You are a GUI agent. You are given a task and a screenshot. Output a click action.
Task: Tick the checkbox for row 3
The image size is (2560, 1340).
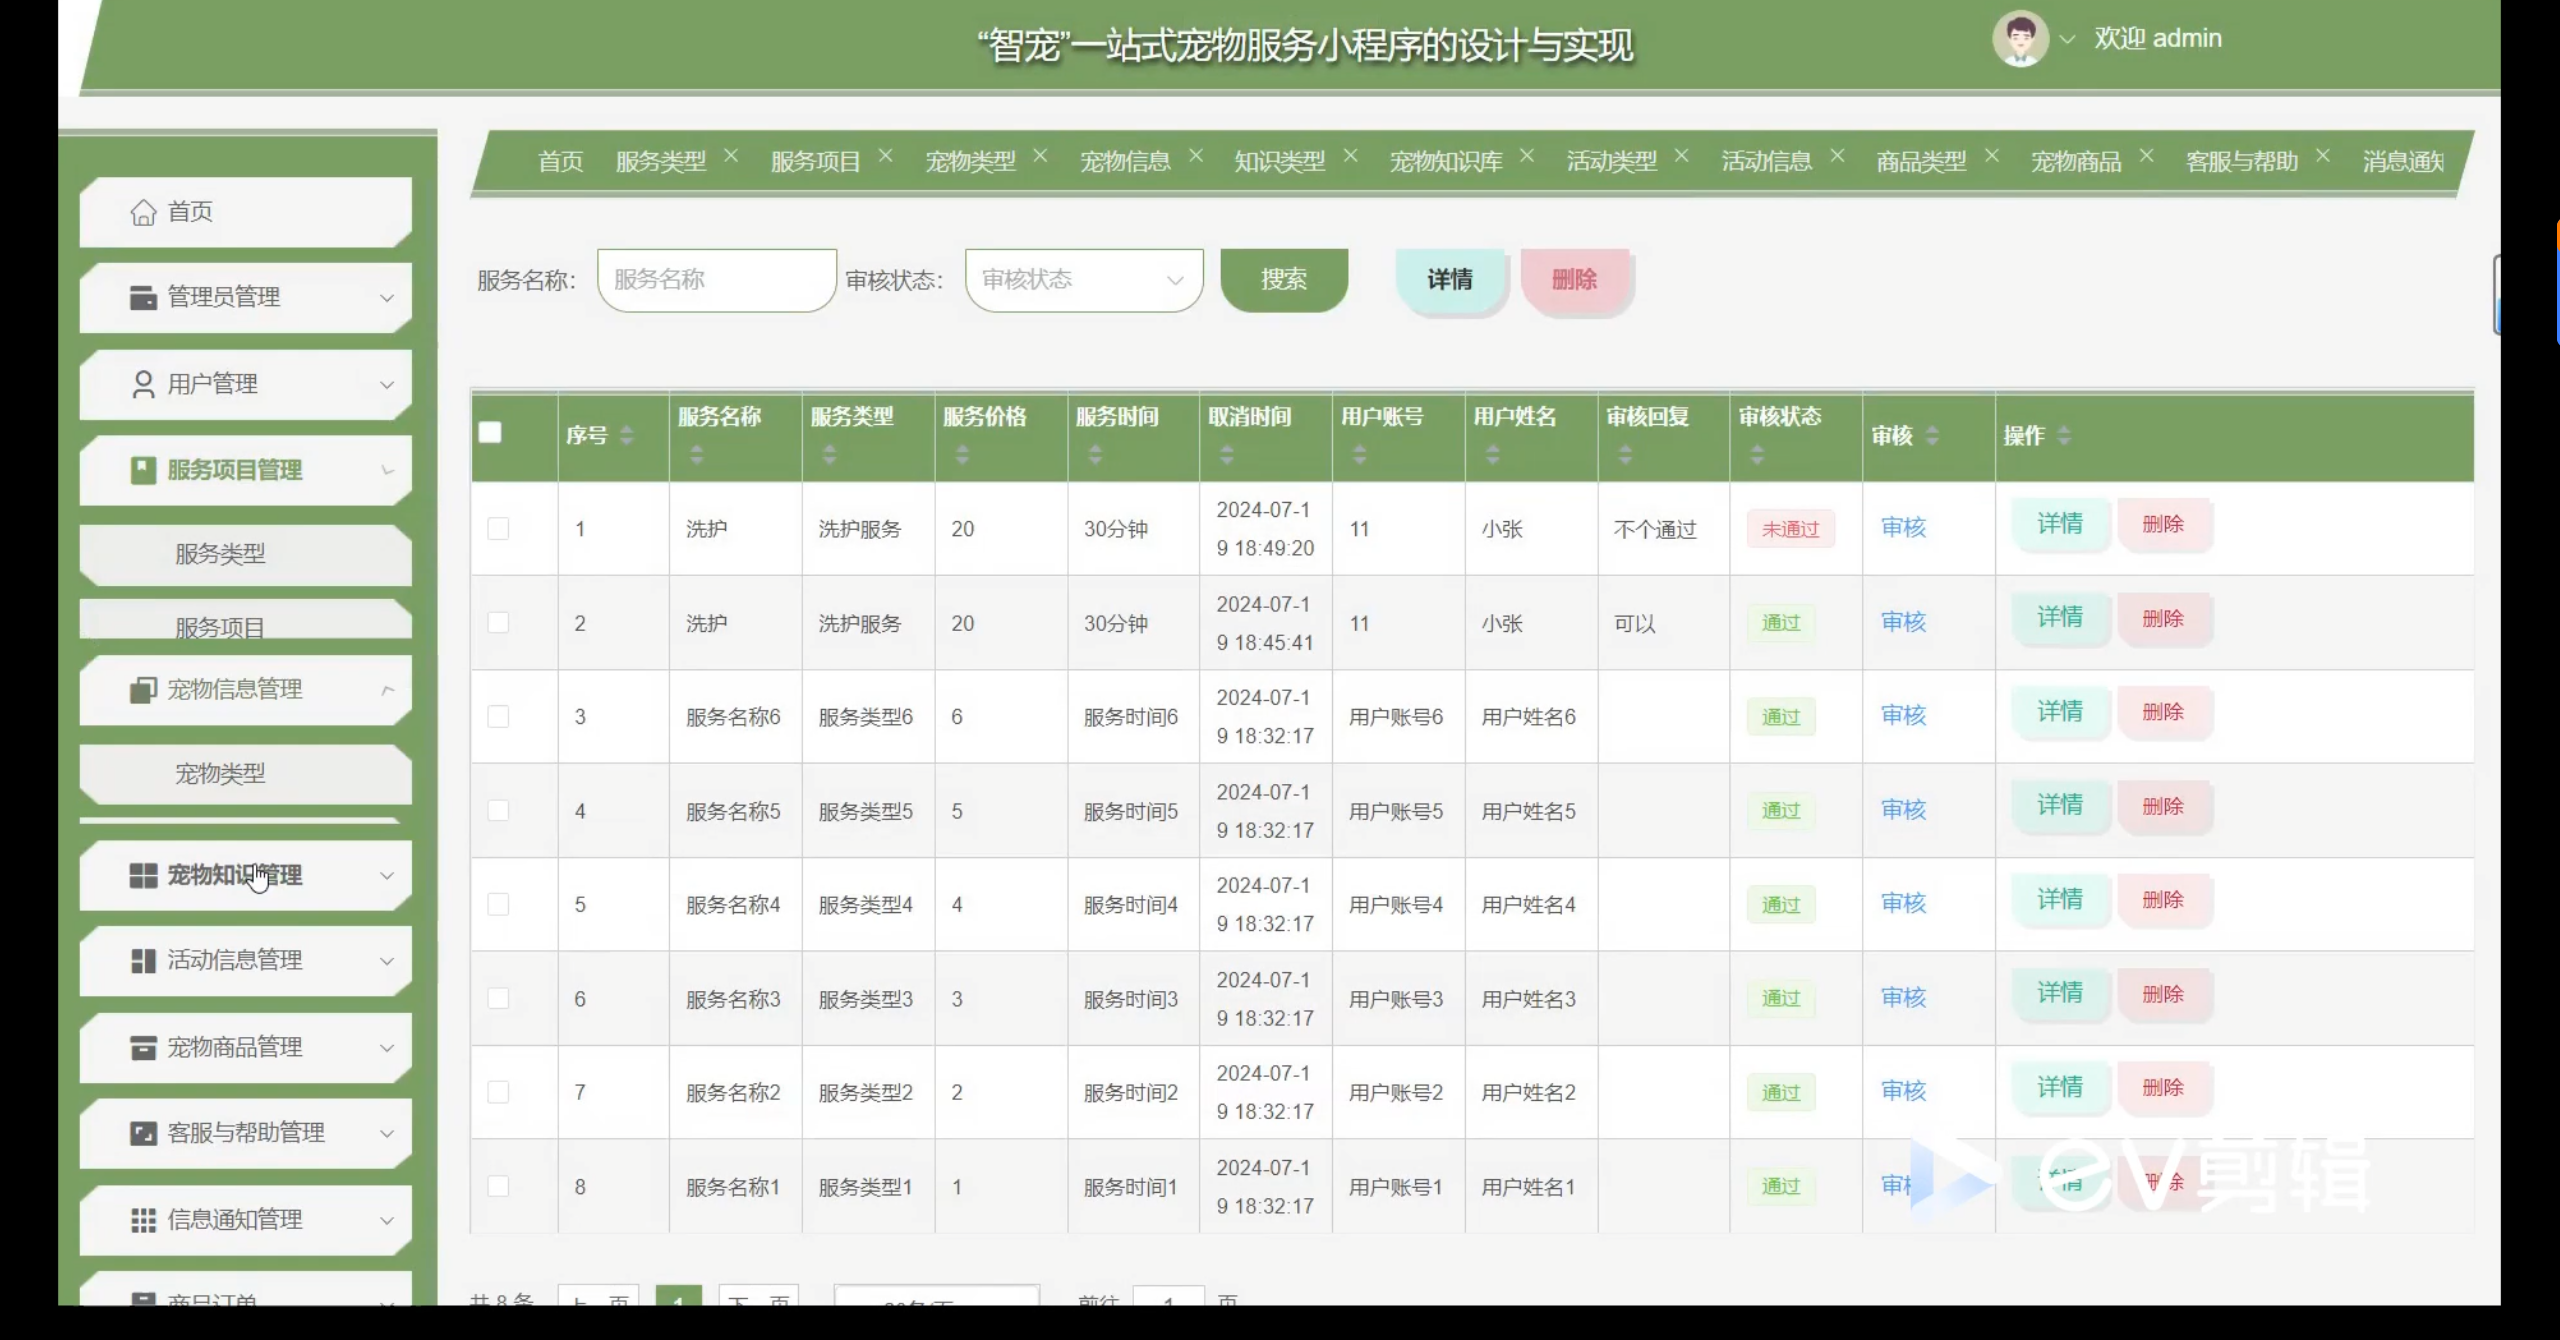[x=498, y=716]
